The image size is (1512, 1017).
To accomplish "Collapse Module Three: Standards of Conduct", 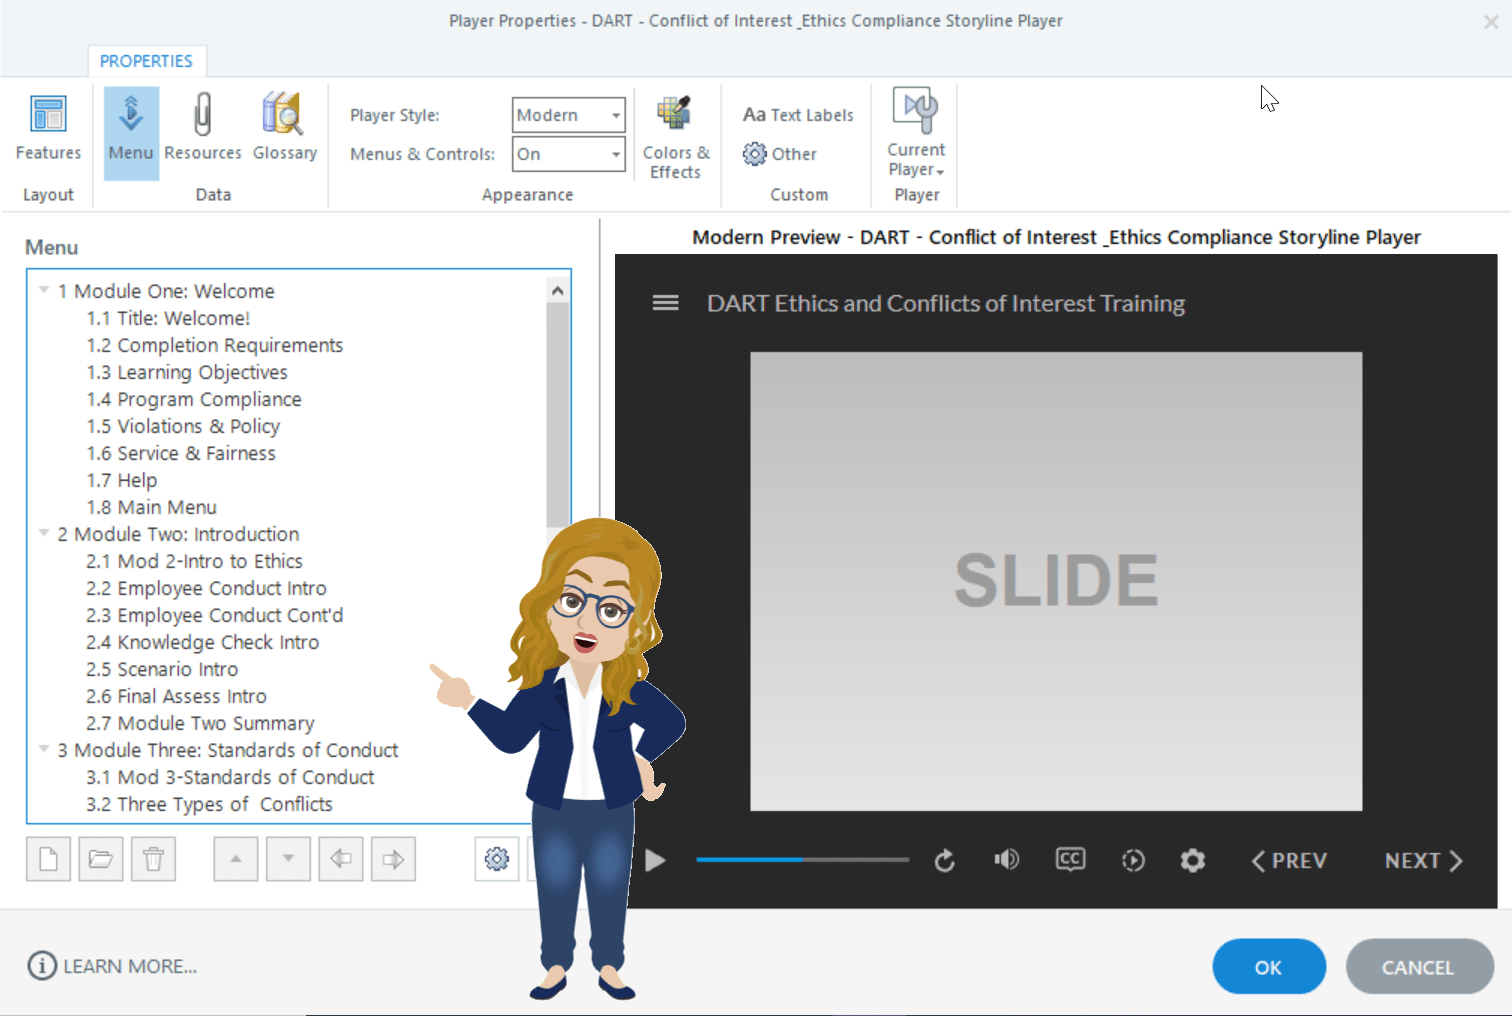I will pyautogui.click(x=44, y=749).
